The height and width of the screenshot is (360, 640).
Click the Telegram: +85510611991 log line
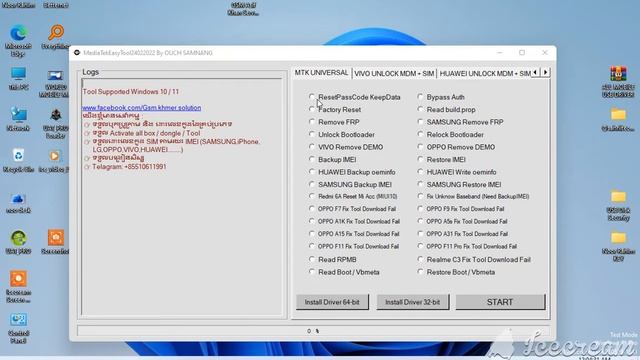[x=129, y=167]
